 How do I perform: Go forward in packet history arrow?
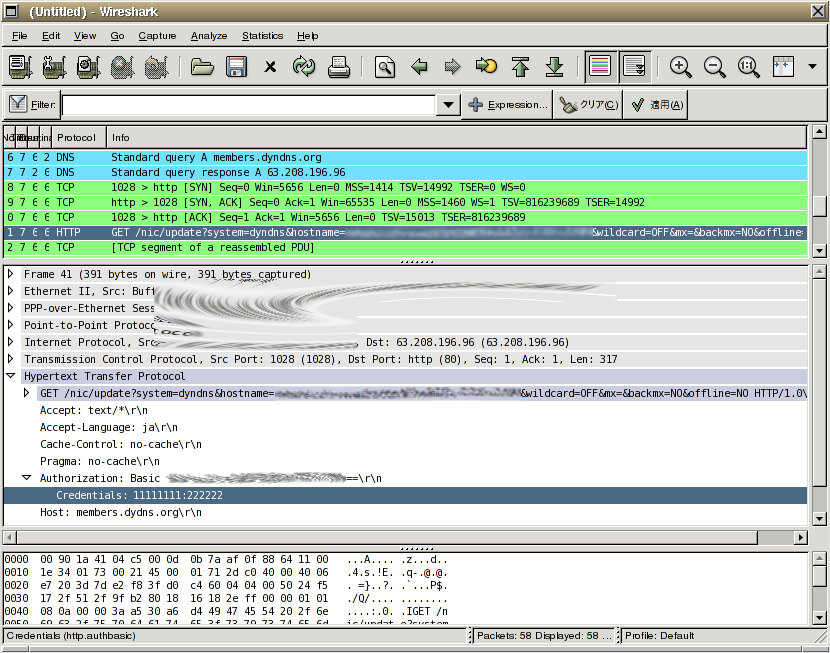point(453,67)
